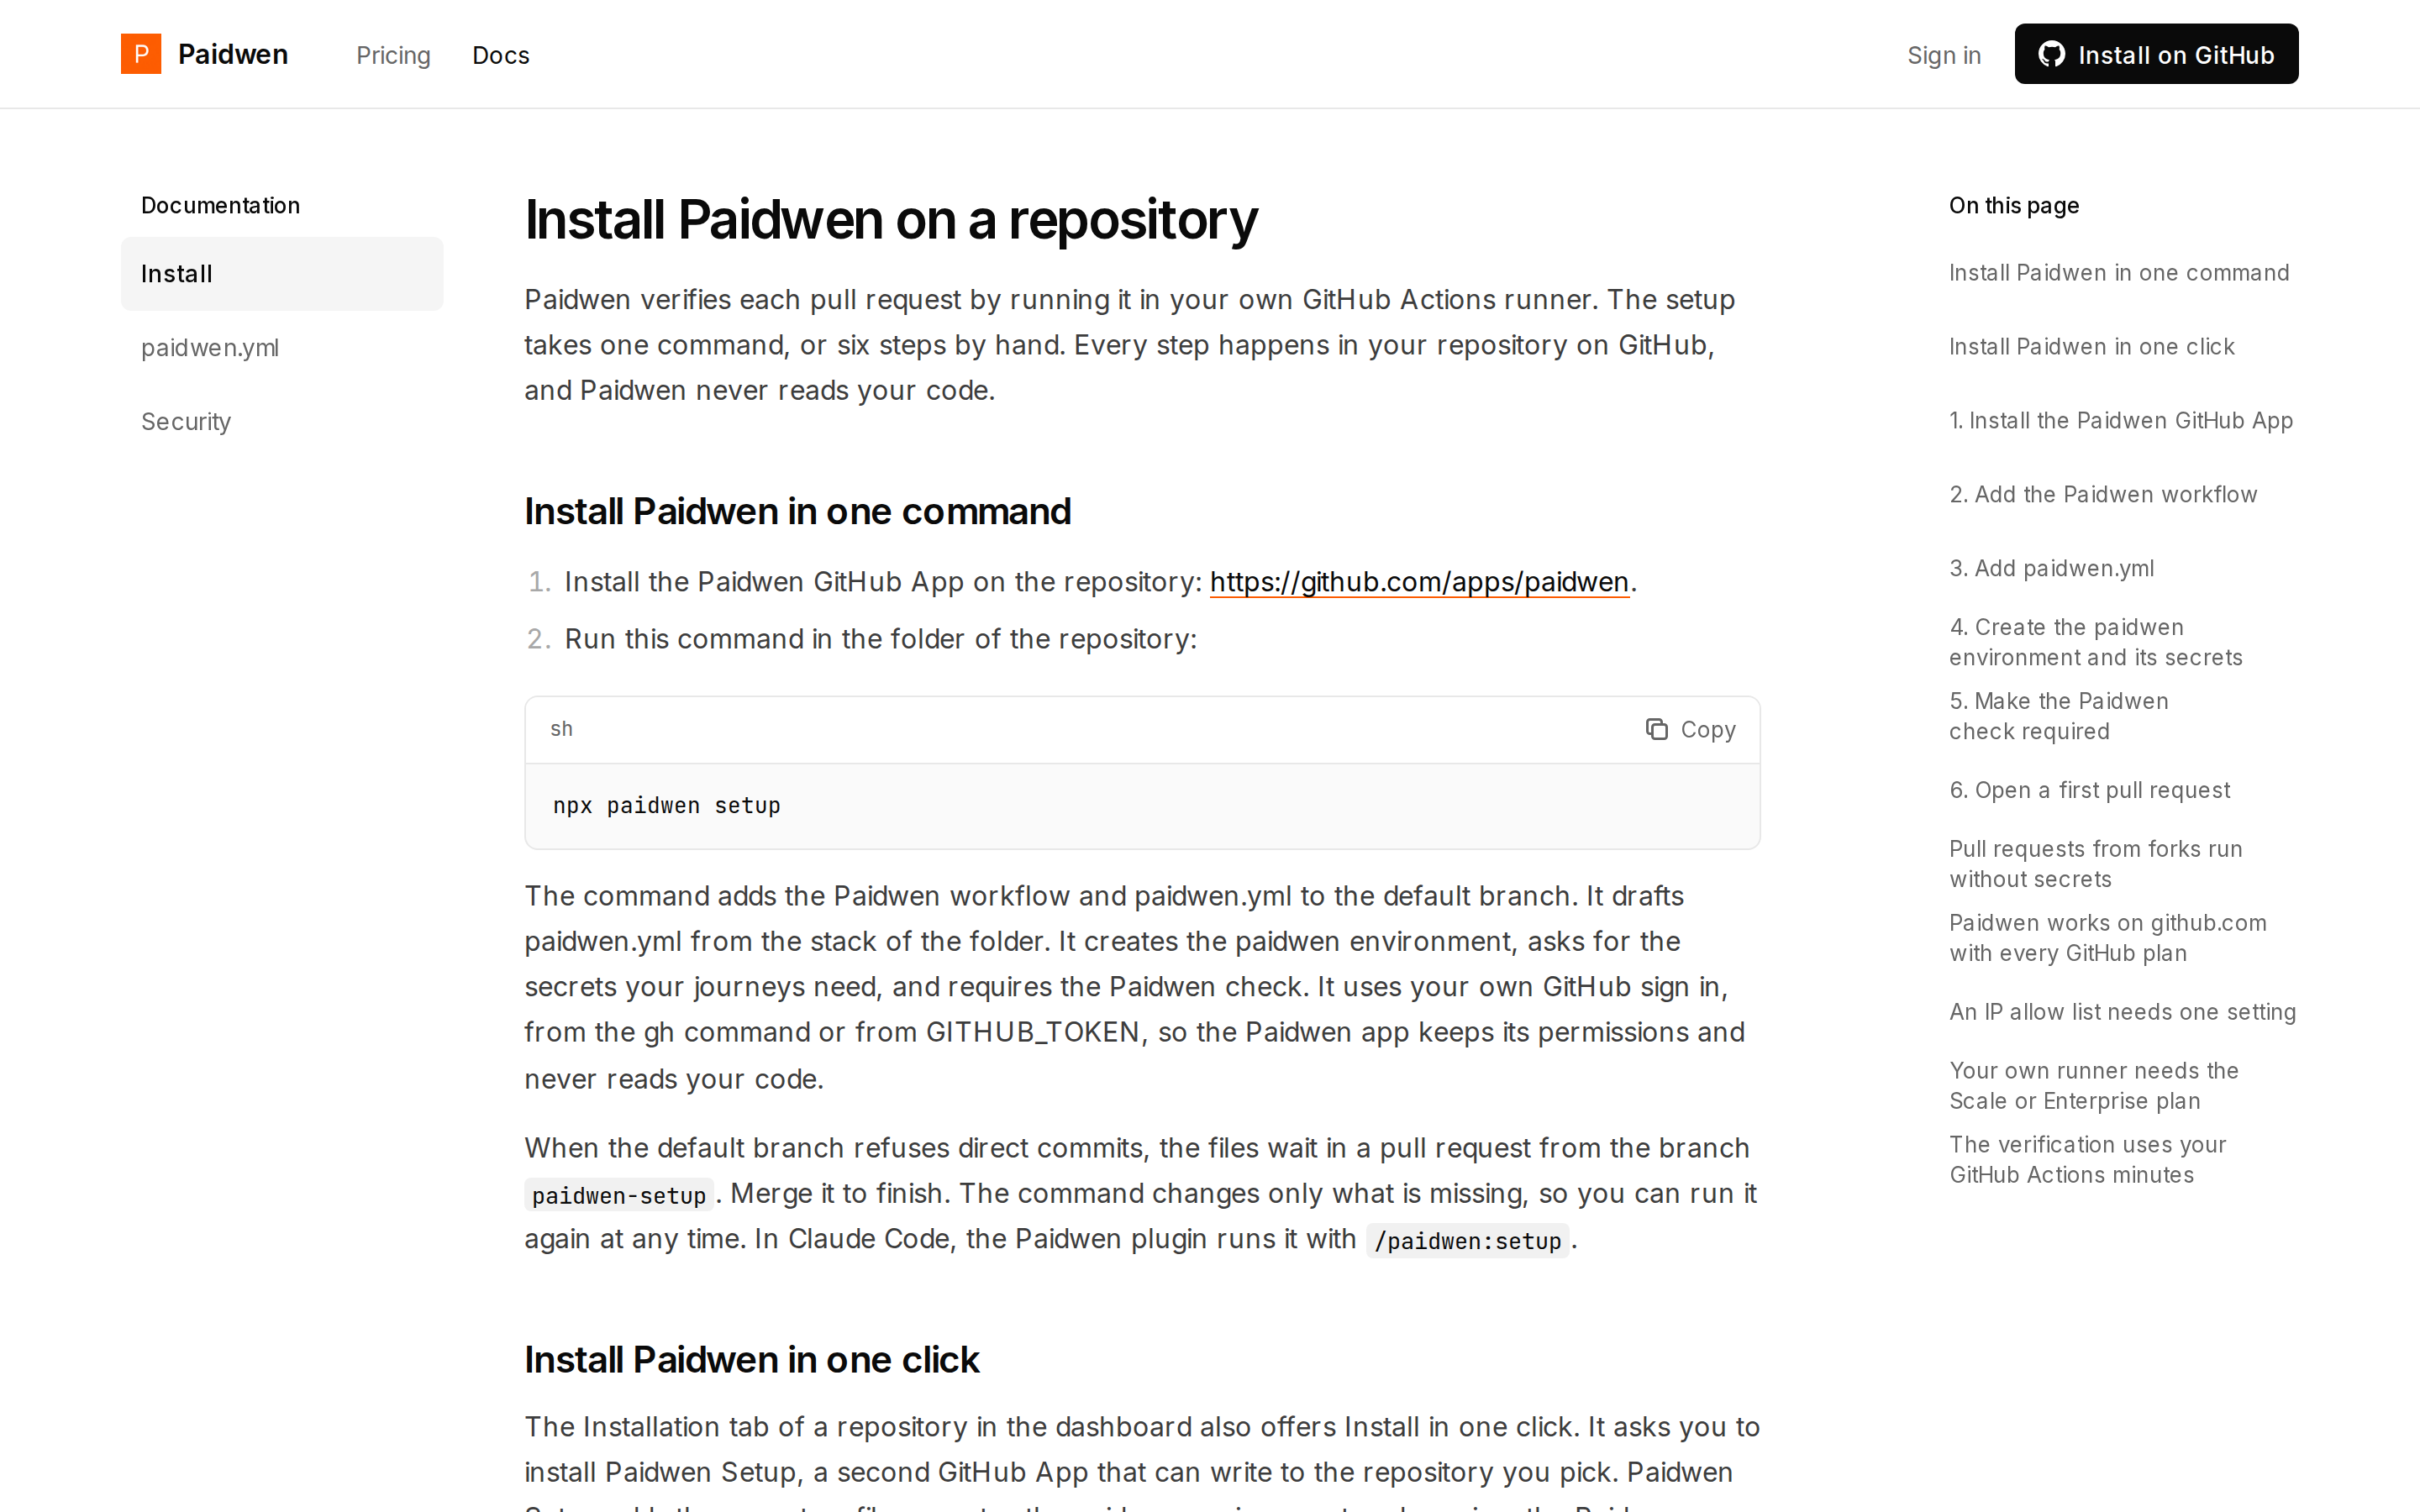Click the orange Paidwen P logo icon
Viewport: 2420px width, 1512px height.
[x=141, y=54]
